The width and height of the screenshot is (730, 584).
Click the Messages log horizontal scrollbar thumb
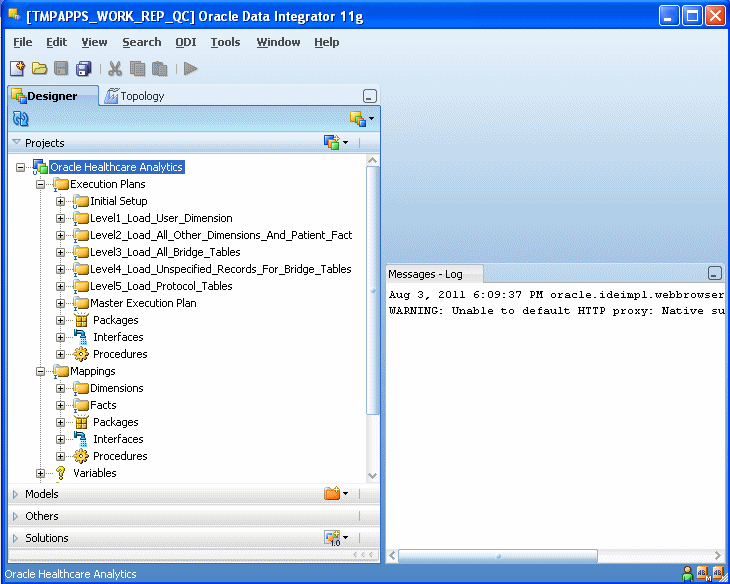pos(498,556)
